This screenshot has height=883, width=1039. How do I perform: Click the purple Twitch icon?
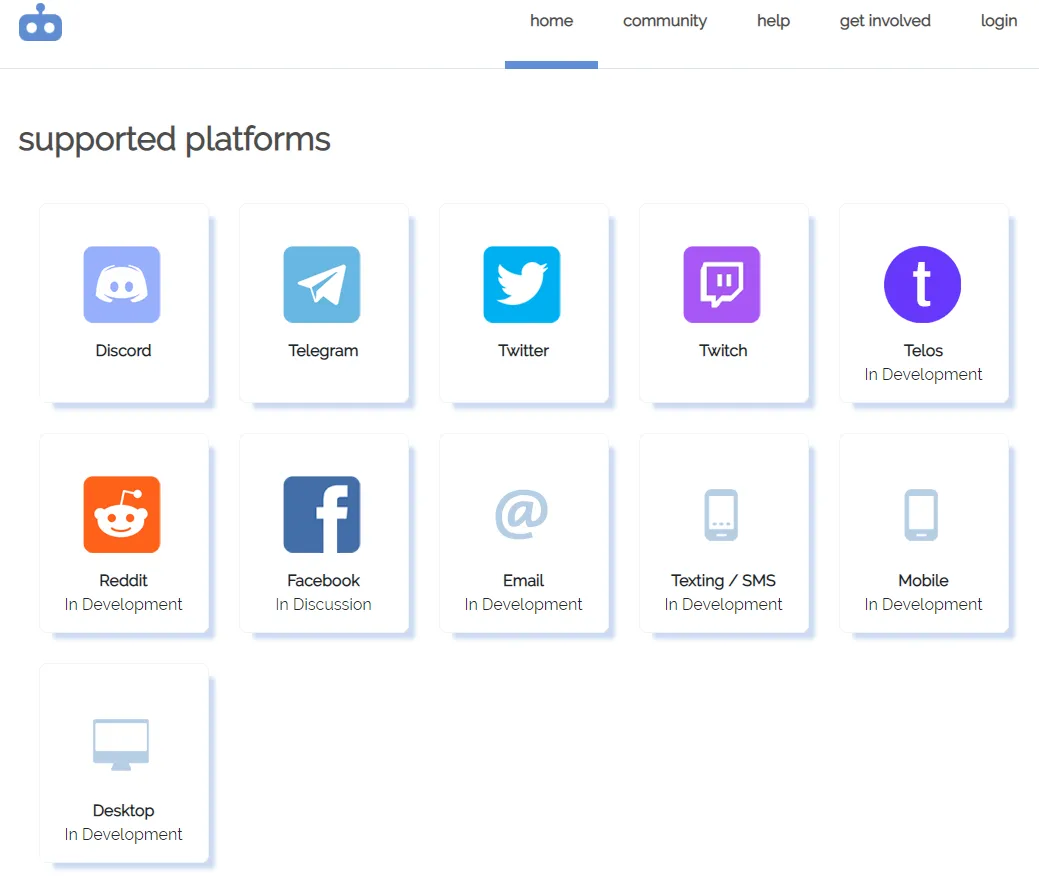point(722,285)
